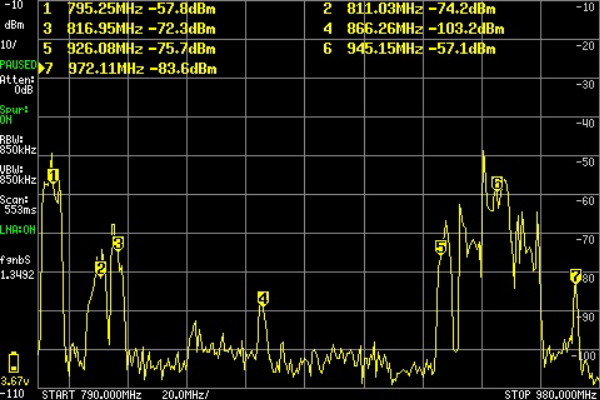Select marker 5 on the rising edge
The image size is (600, 400).
(441, 246)
